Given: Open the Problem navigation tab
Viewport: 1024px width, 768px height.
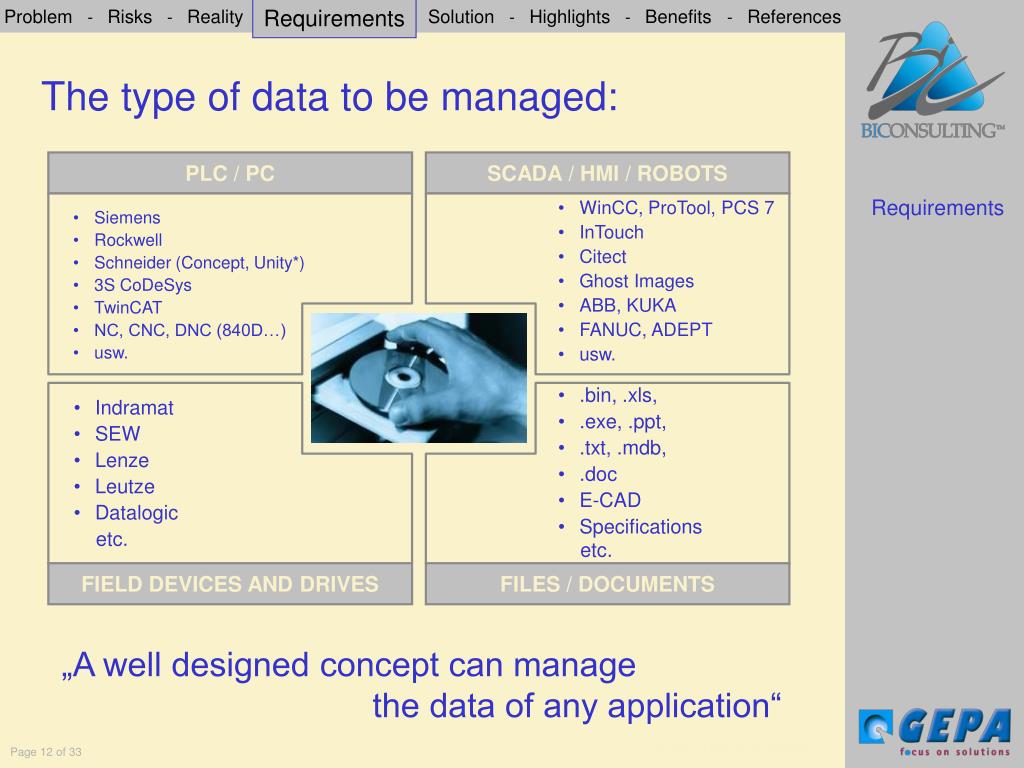Looking at the screenshot, I should point(38,16).
